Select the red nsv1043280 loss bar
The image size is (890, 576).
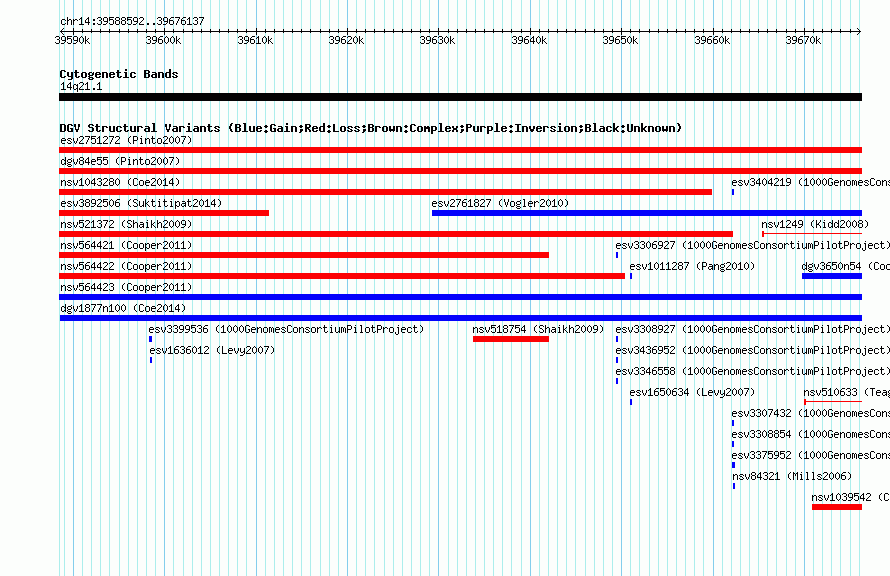point(385,192)
